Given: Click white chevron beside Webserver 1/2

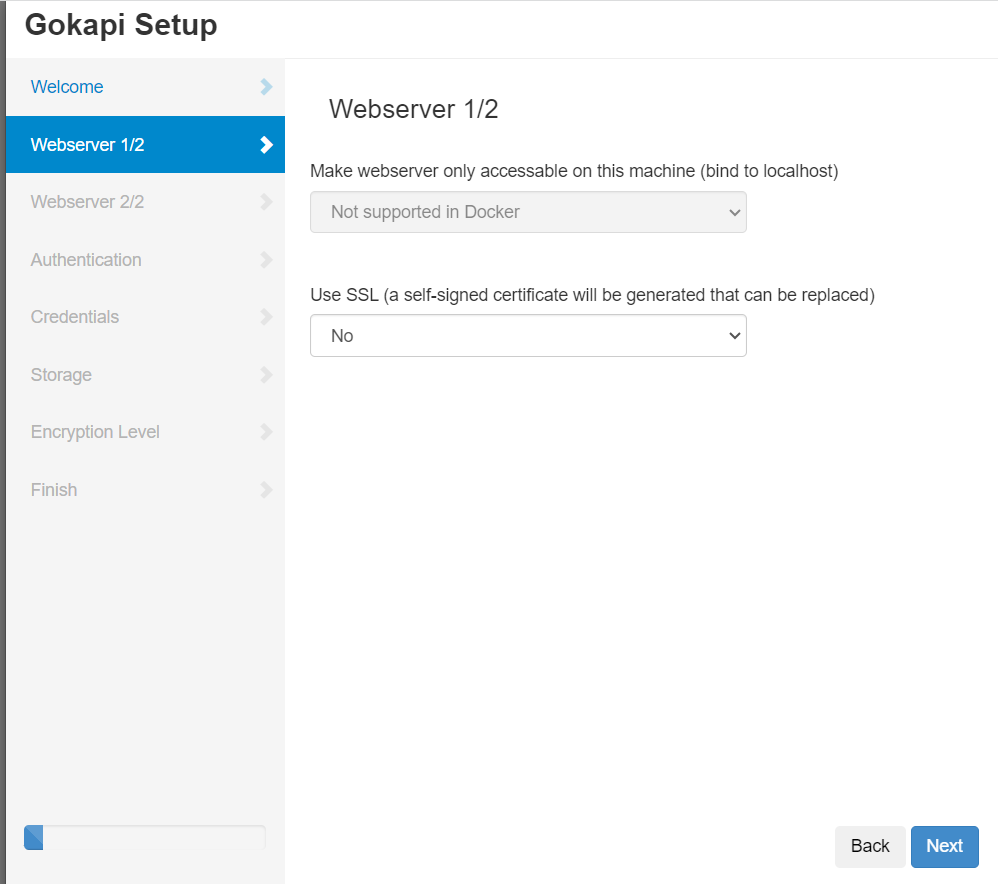Looking at the screenshot, I should click(x=266, y=144).
